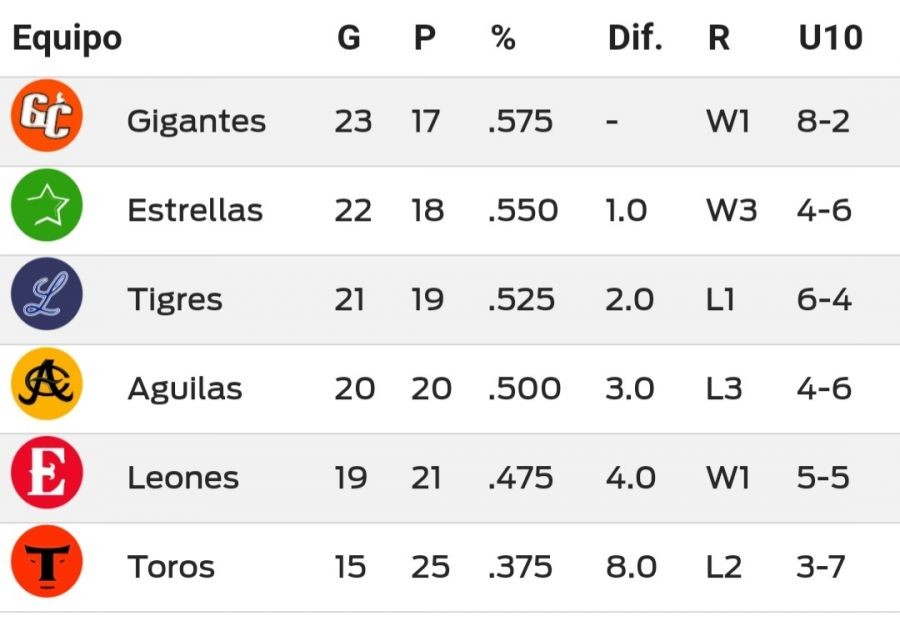This screenshot has height=636, width=900.
Task: Click the Toros orange T logo
Action: click(47, 563)
